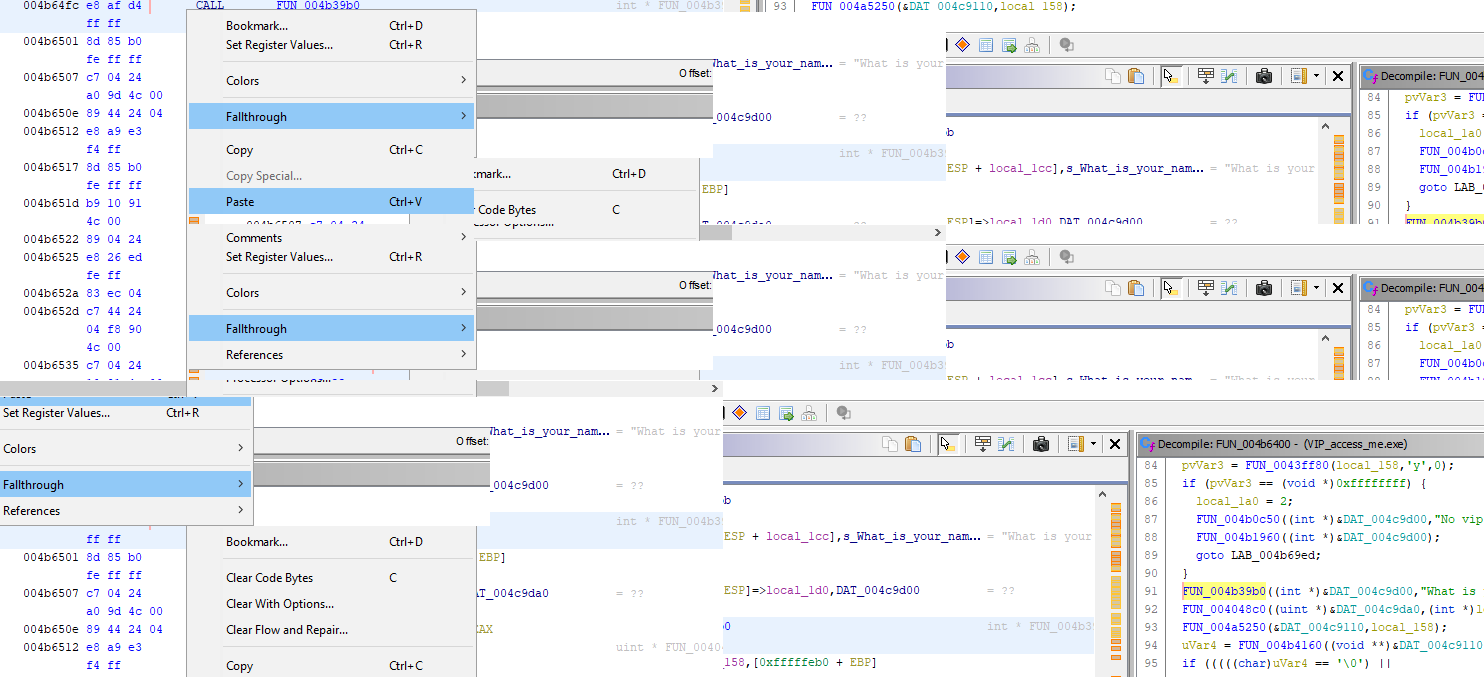Click FUN_004b1960 call on decompile line 88
Viewport: 1484px width, 677px height.
[1238, 537]
